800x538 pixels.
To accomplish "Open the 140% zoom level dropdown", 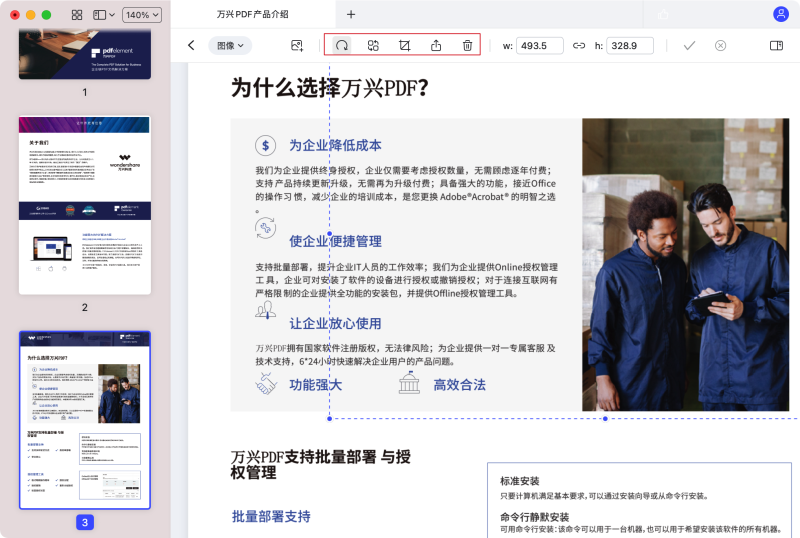I will pos(143,15).
